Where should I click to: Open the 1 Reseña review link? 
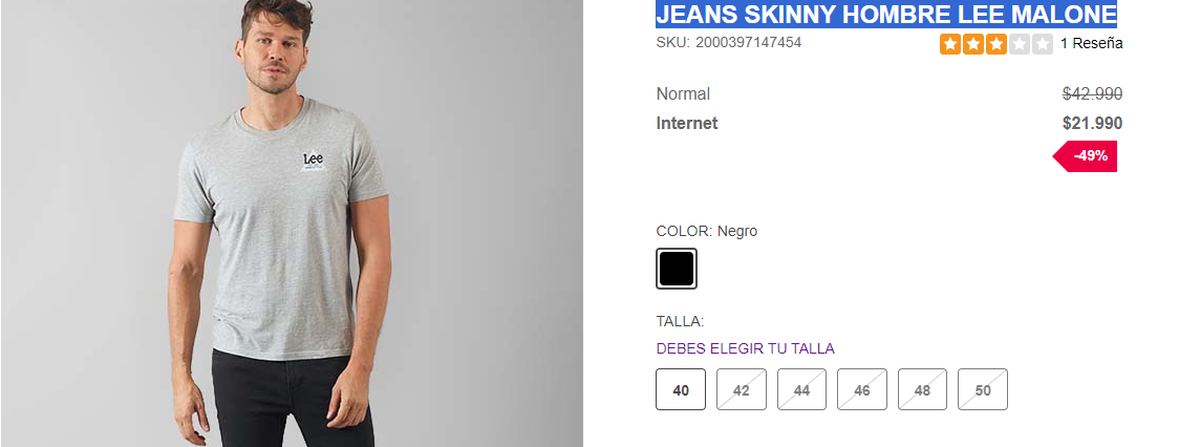1091,44
